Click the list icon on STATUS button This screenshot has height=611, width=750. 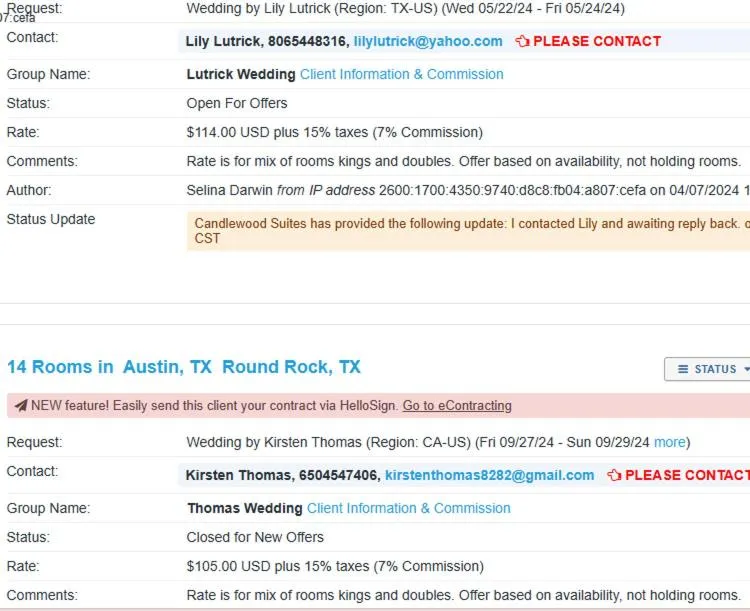pos(684,369)
